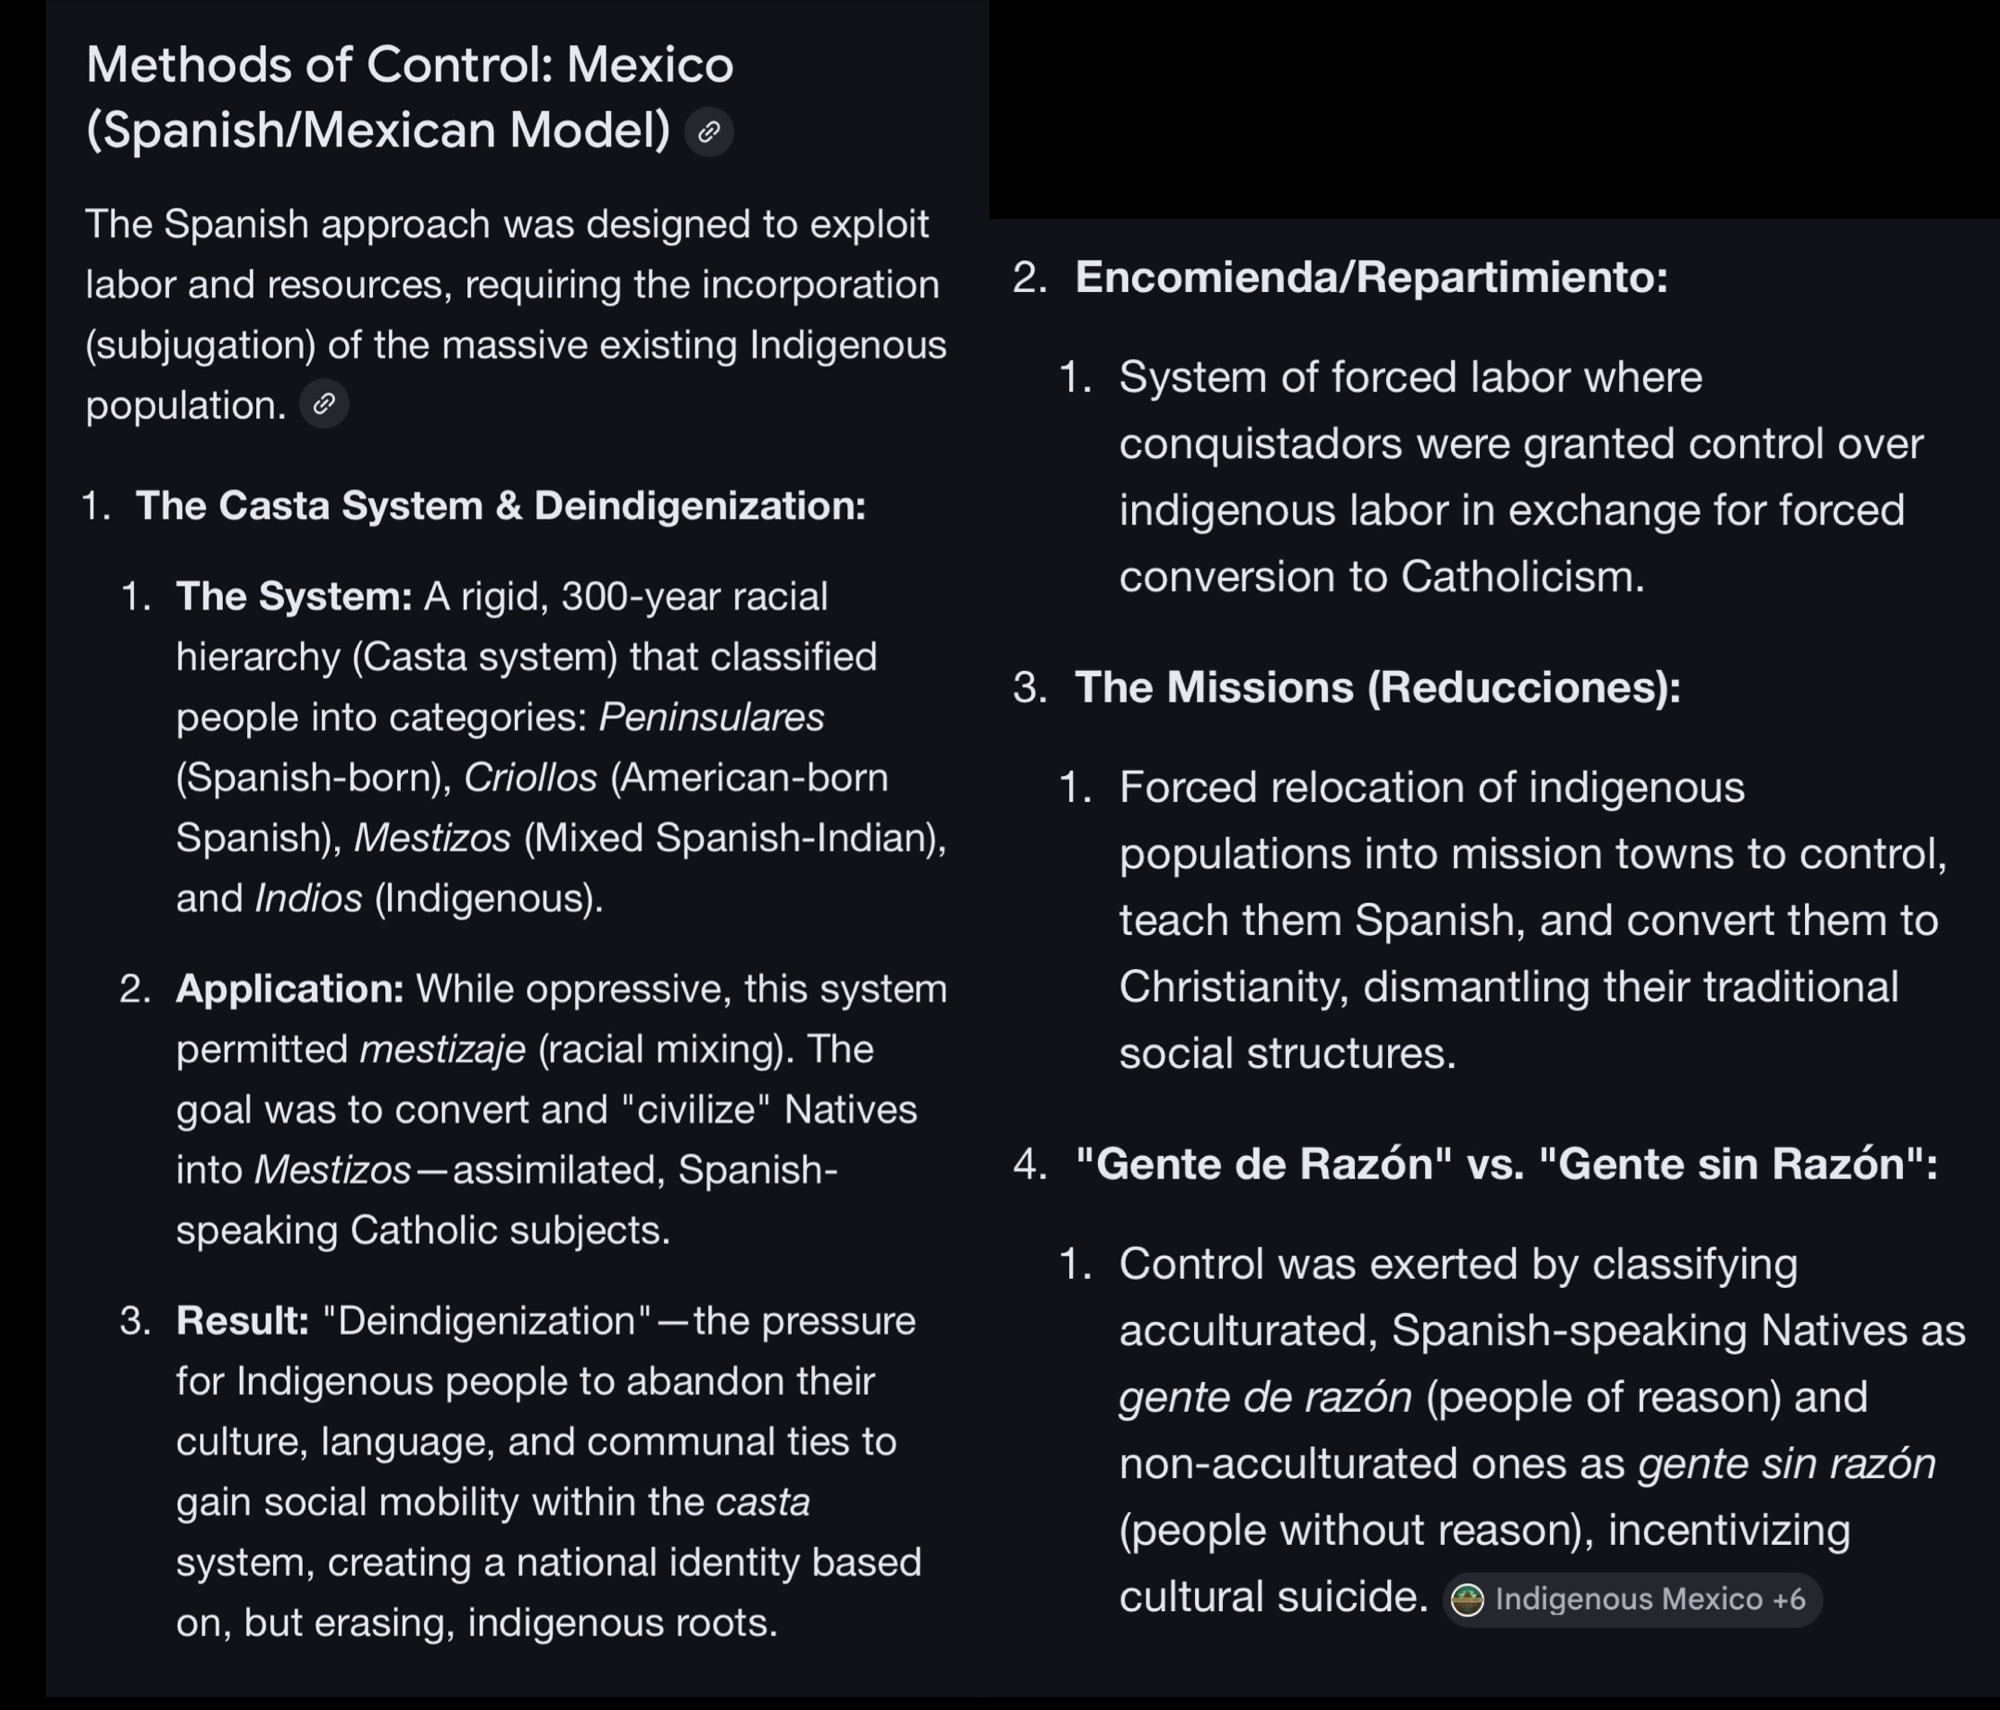Click the italic phrase "gente sin razón"
Image resolution: width=2000 pixels, height=1710 pixels.
[1786, 1464]
